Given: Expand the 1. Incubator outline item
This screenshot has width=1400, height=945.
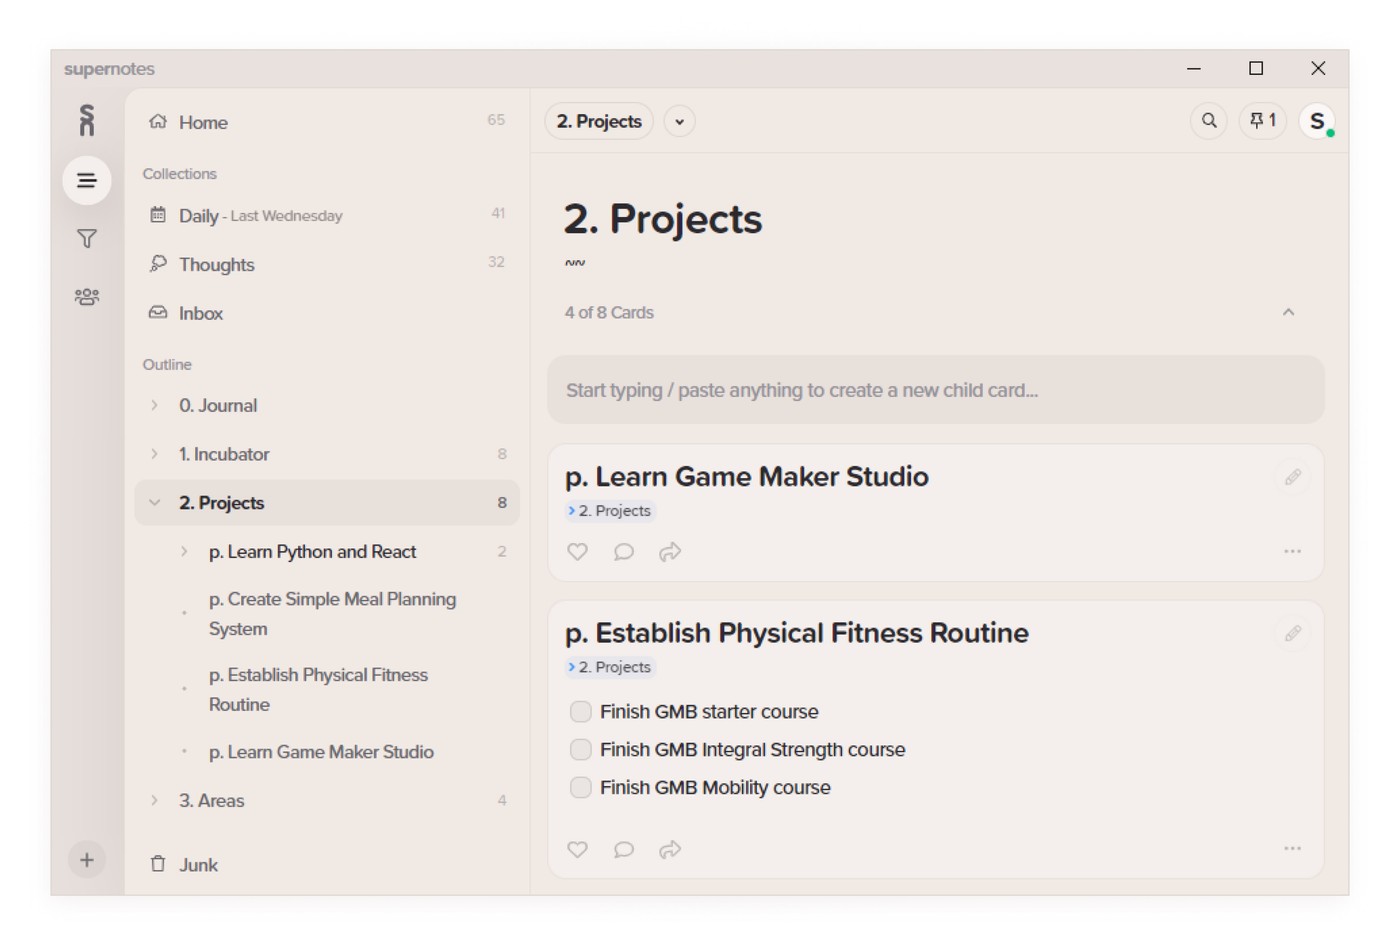Looking at the screenshot, I should 154,454.
